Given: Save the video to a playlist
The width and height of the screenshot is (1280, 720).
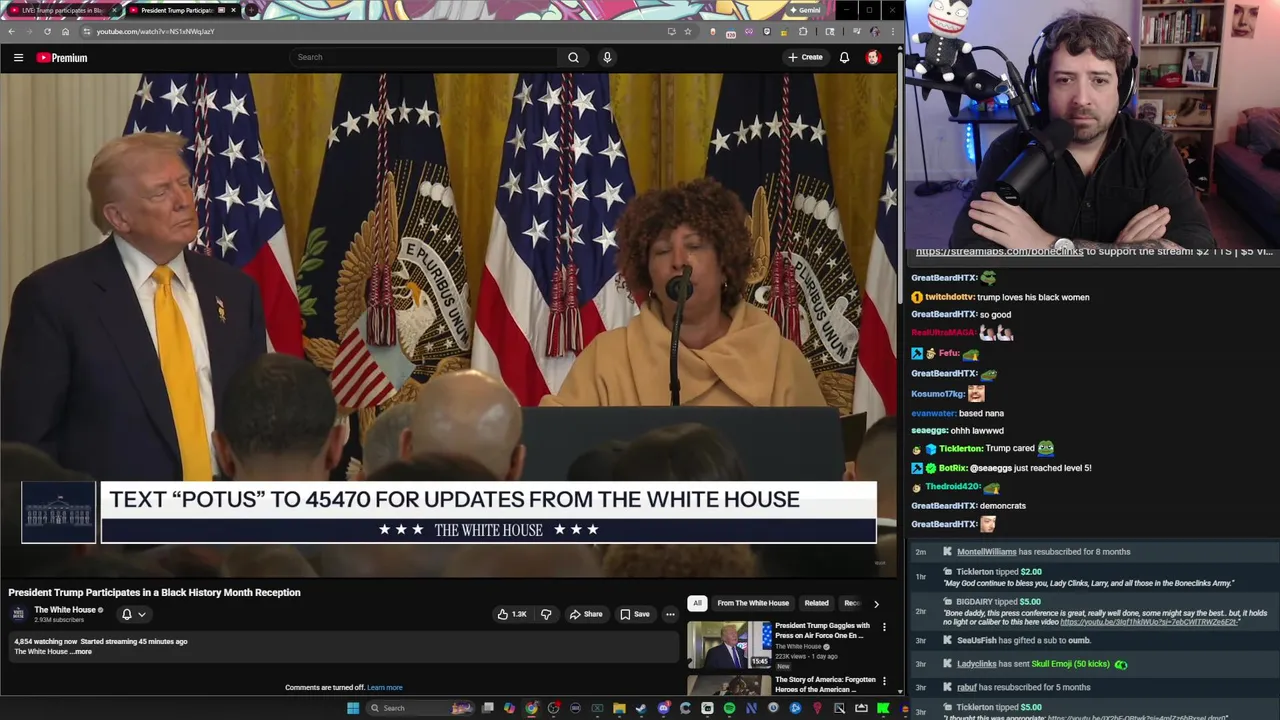Looking at the screenshot, I should tap(634, 614).
